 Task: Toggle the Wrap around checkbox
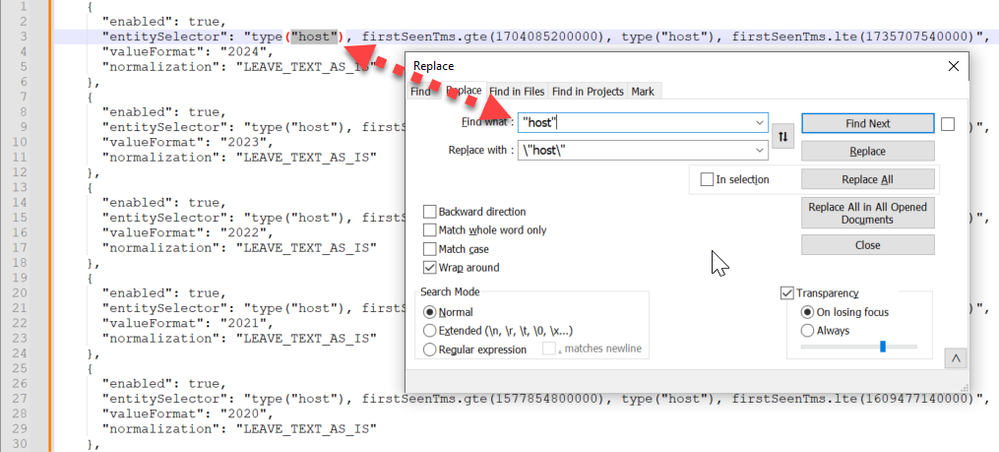[430, 268]
